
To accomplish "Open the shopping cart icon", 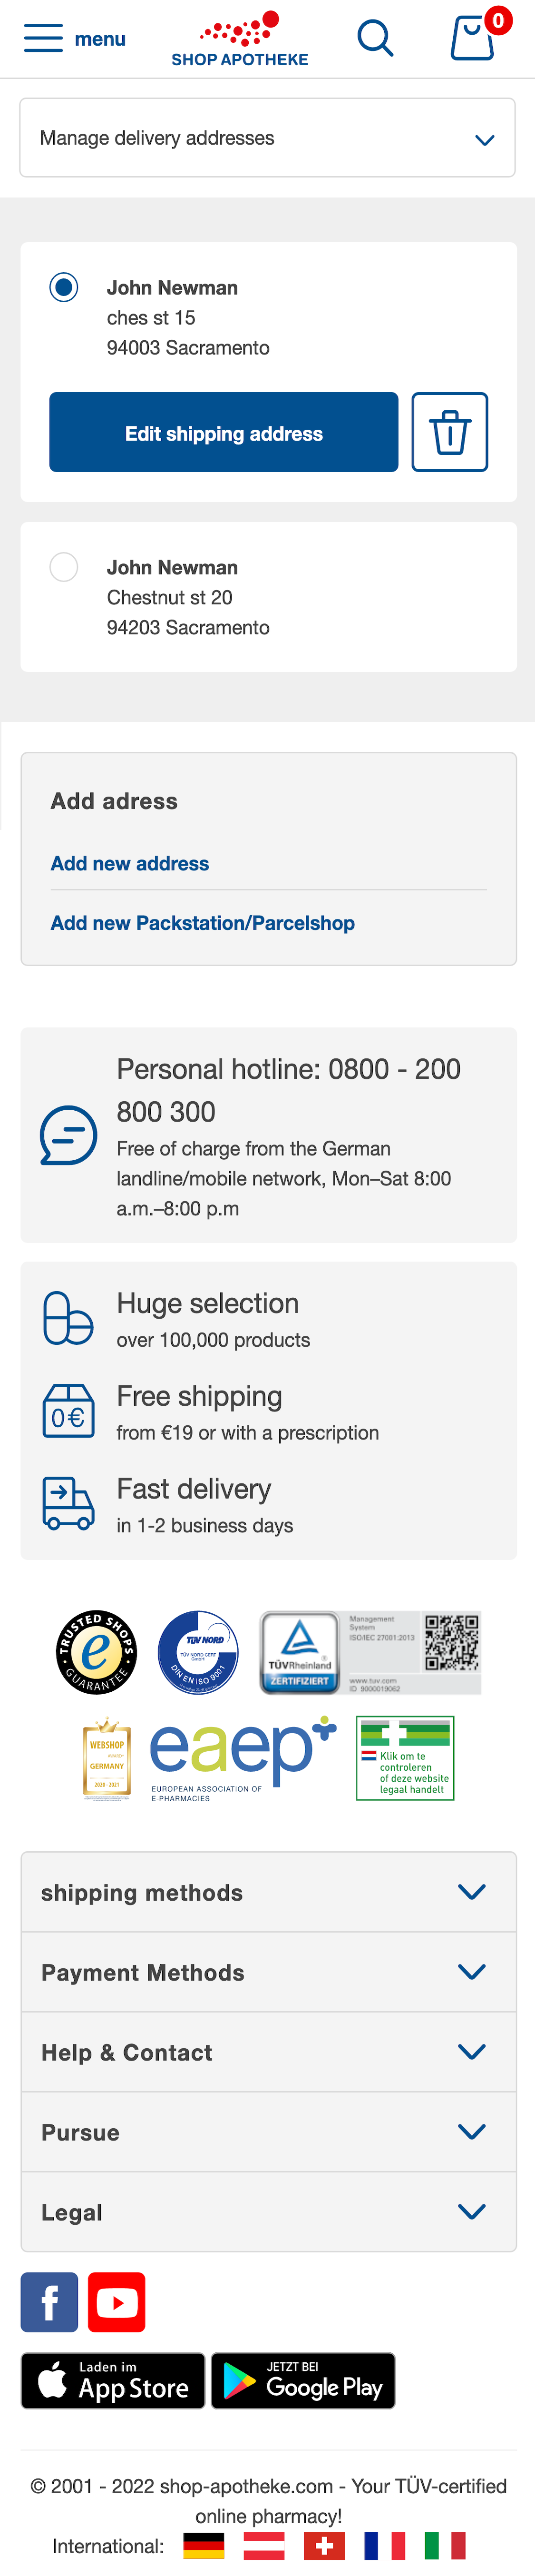I will click(472, 39).
